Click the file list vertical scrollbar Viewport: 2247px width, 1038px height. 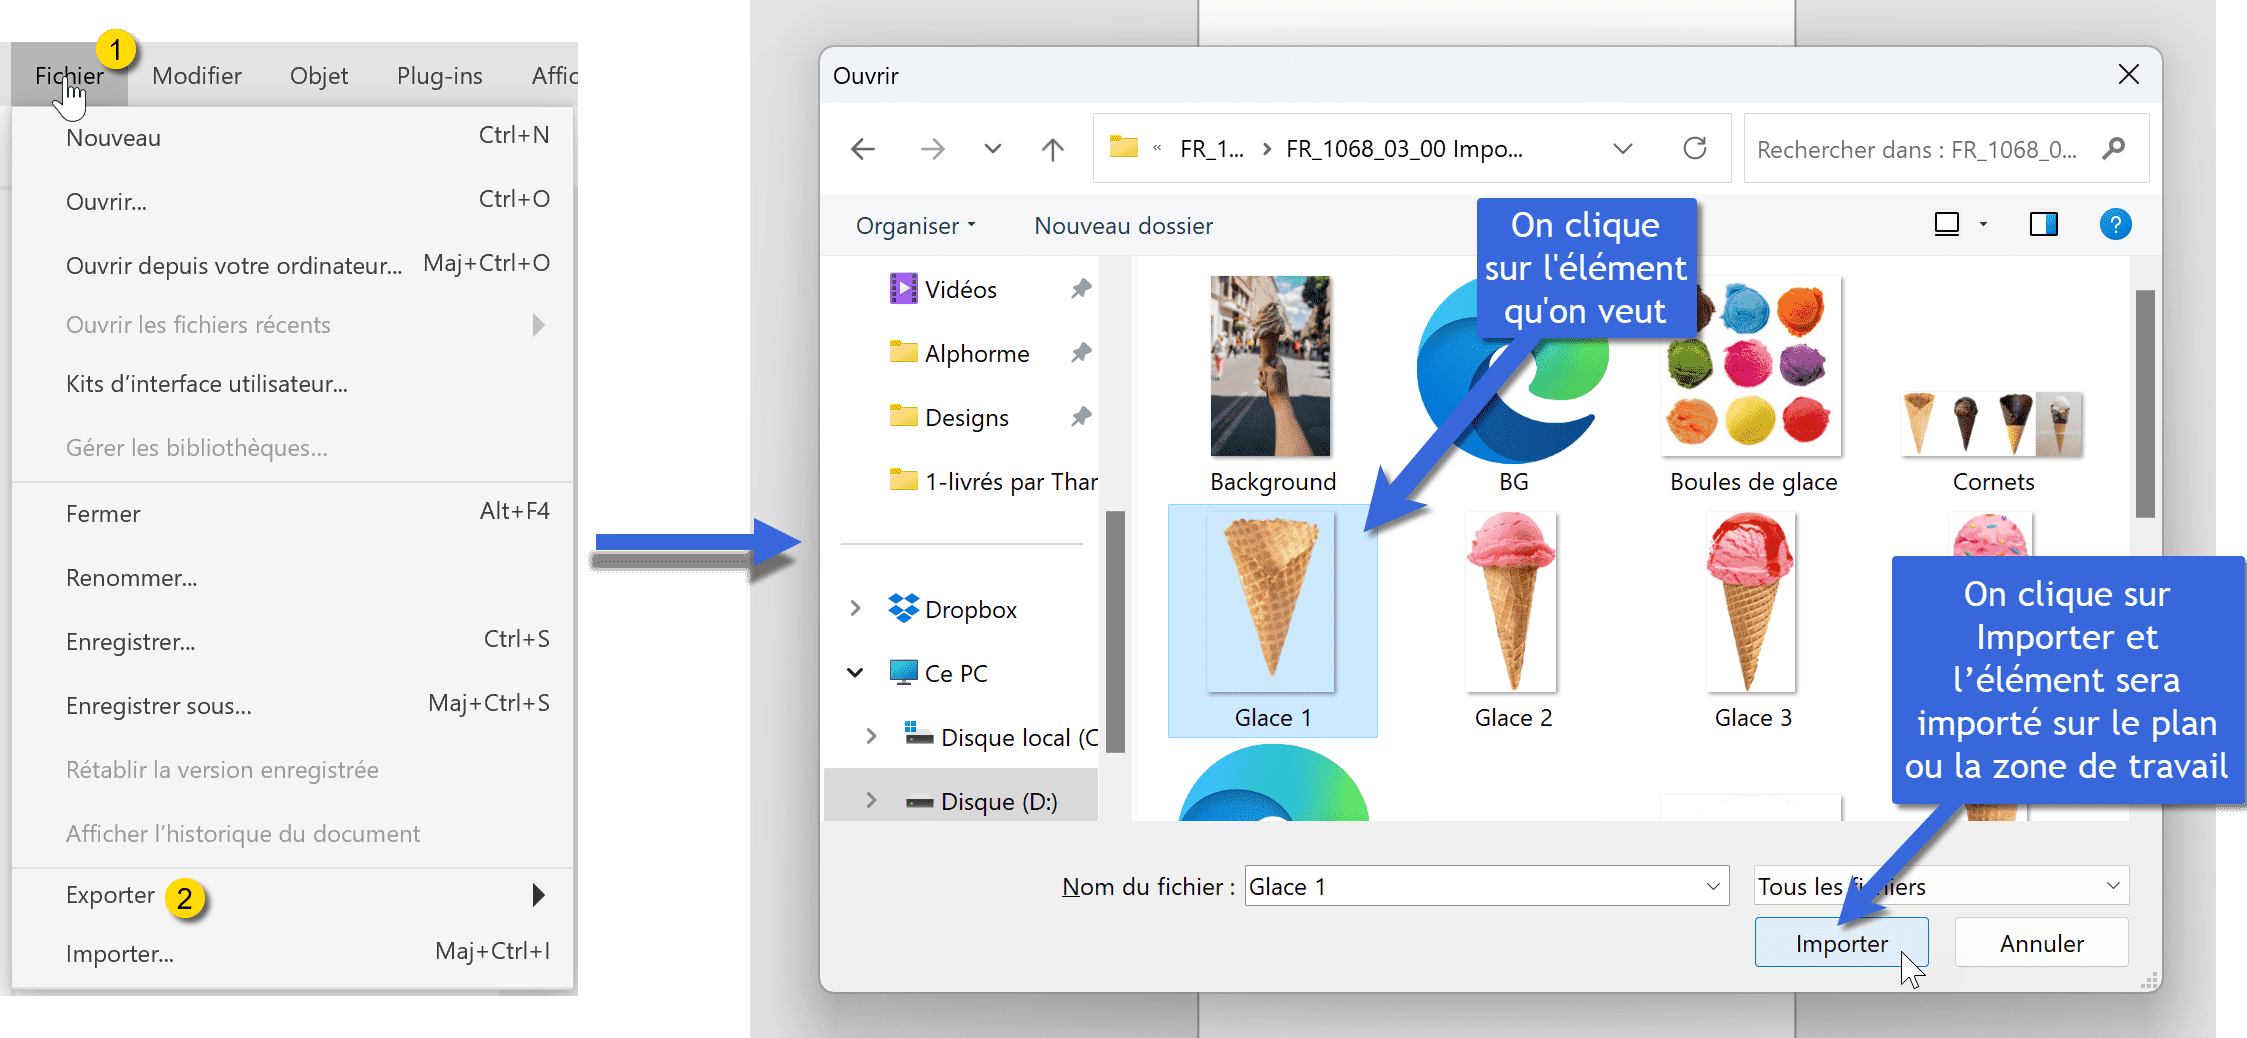2144,404
